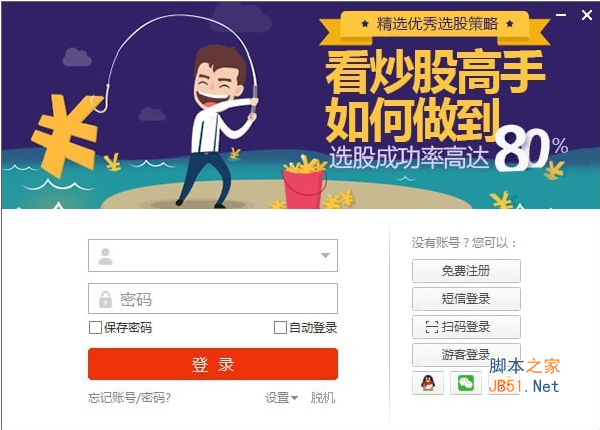This screenshot has height=430, width=600.
Task: Click the red 登录 button
Action: click(213, 364)
